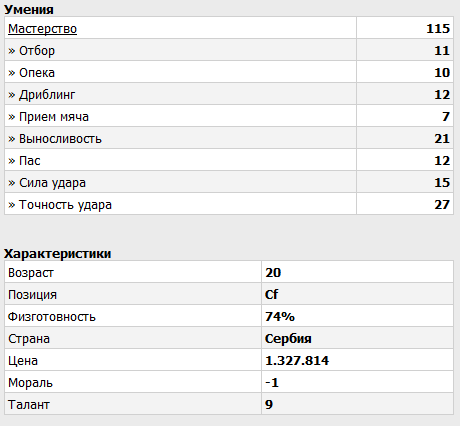
Task: Click the Умения section heading
Action: click(x=29, y=9)
